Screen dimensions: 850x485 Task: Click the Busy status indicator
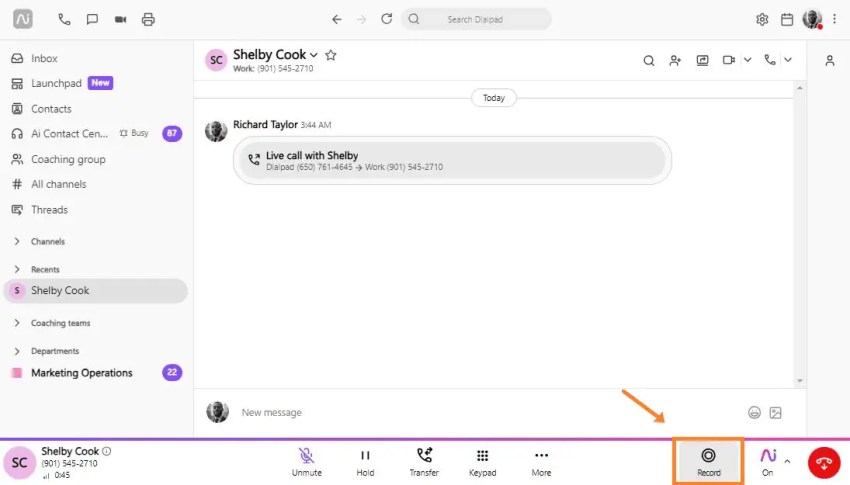coord(134,133)
